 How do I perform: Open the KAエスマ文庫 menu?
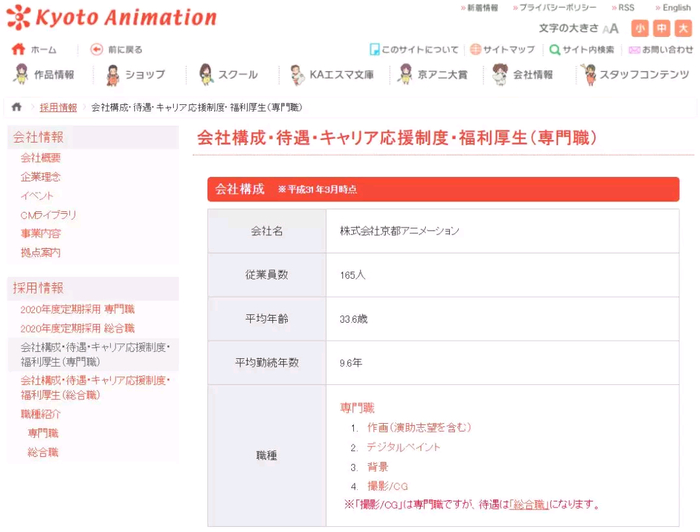click(x=331, y=75)
